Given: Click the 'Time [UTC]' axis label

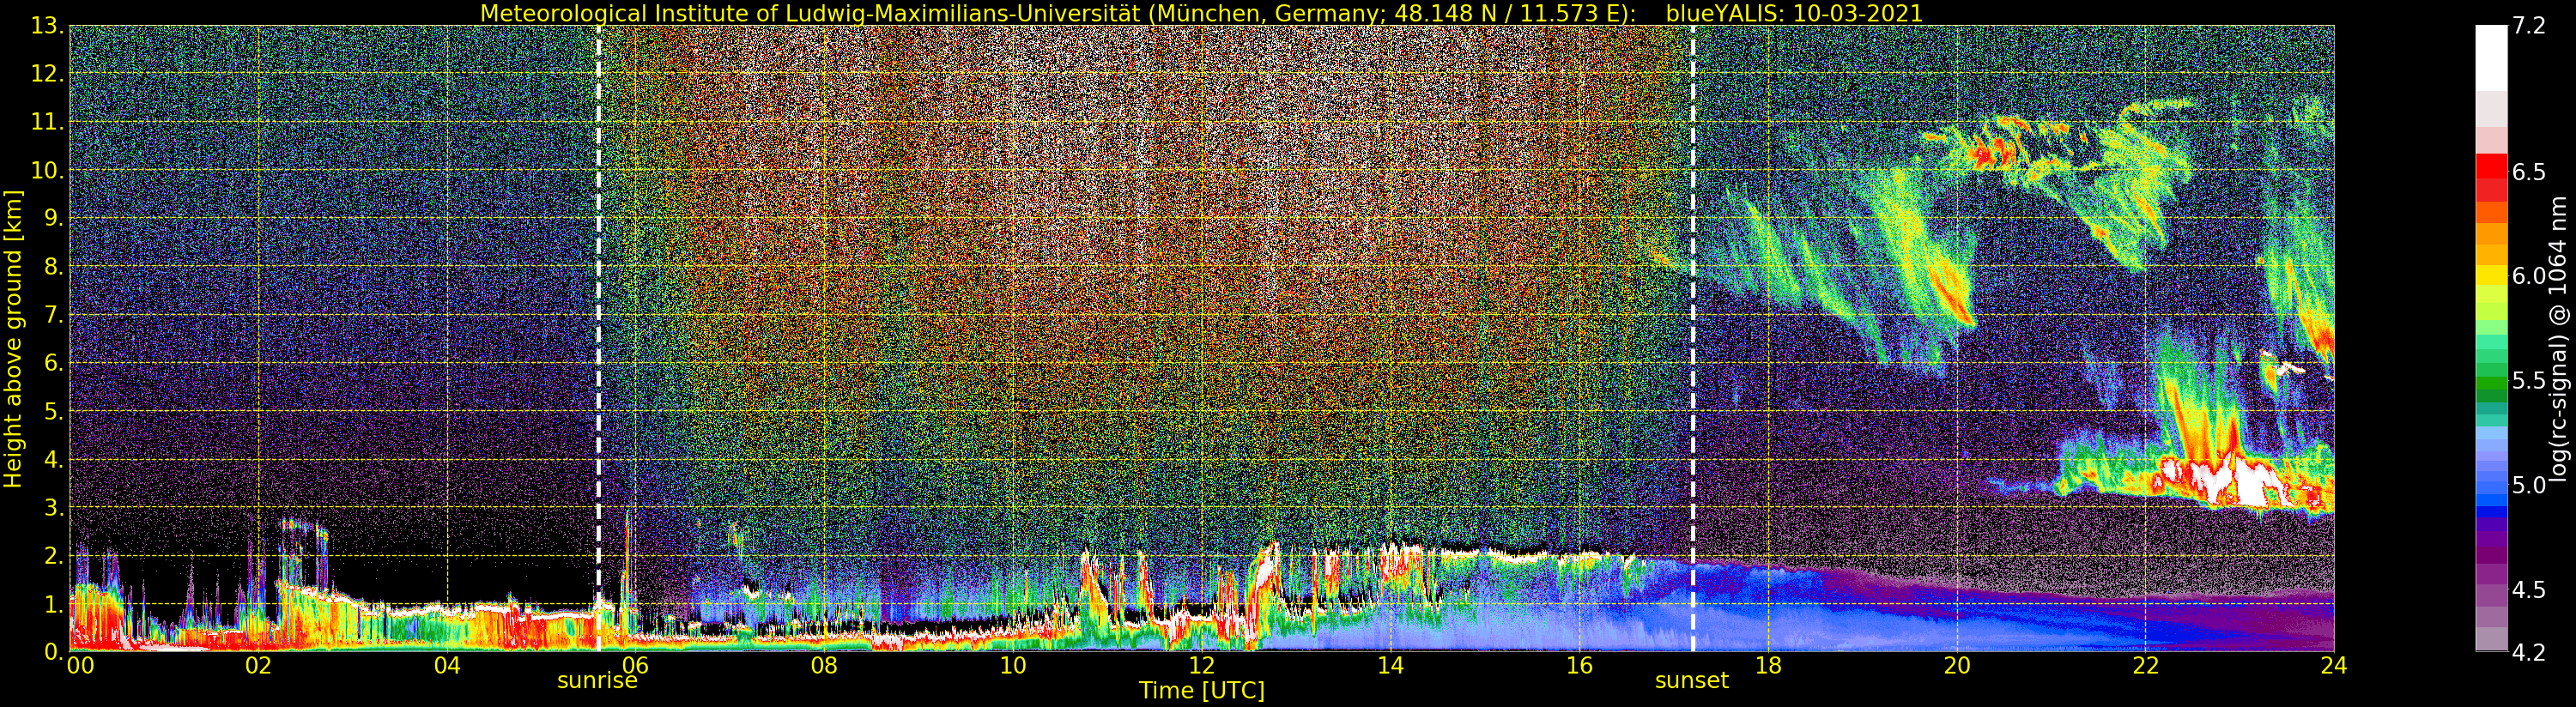Looking at the screenshot, I should (1201, 691).
